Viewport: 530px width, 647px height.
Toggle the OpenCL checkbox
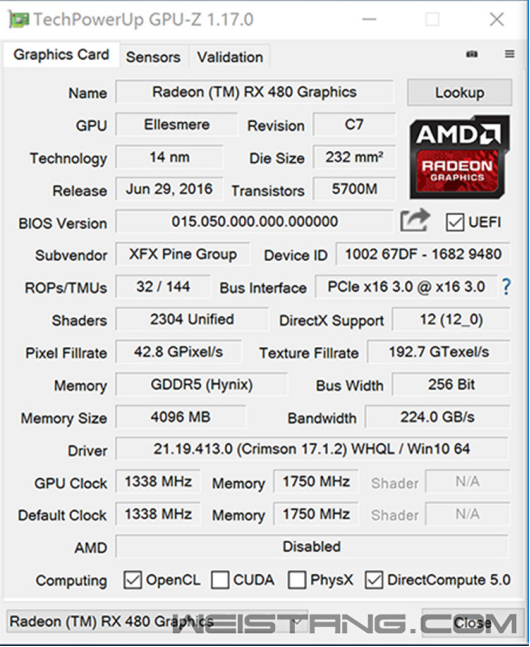[132, 580]
